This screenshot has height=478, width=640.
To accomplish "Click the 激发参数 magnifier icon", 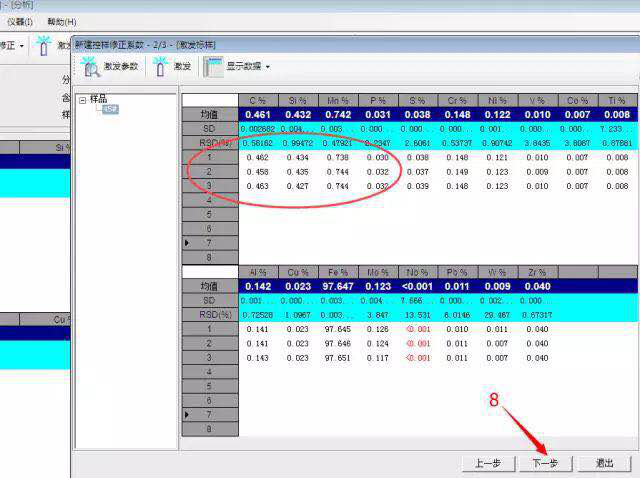I will point(91,66).
